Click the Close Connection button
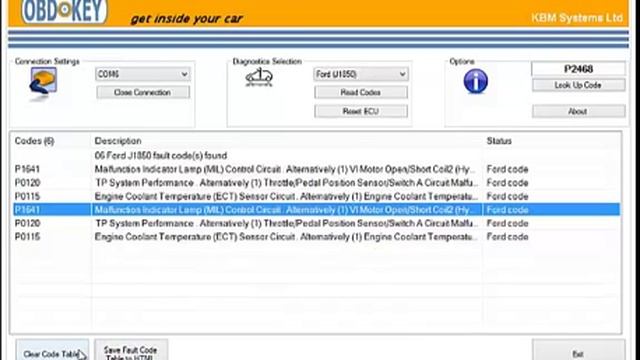 (143, 93)
